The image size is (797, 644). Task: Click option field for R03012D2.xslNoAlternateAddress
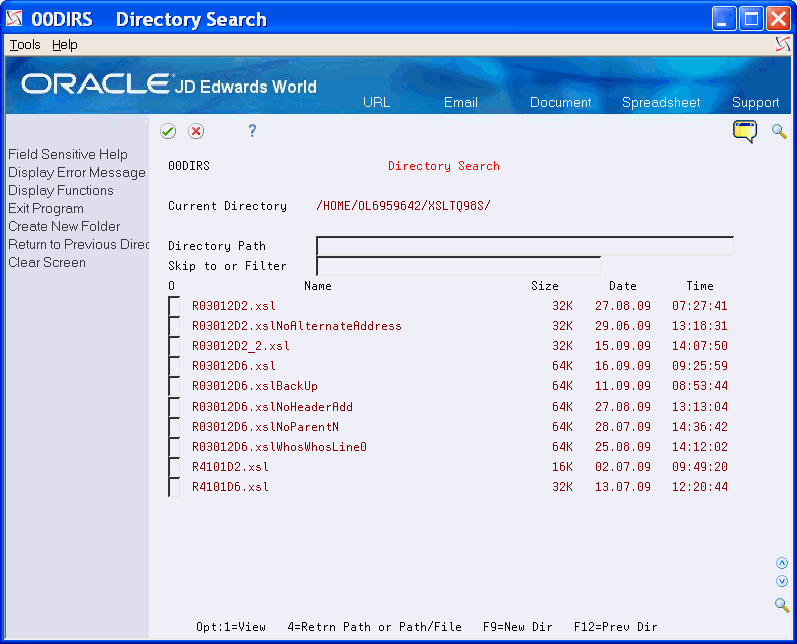[x=174, y=326]
